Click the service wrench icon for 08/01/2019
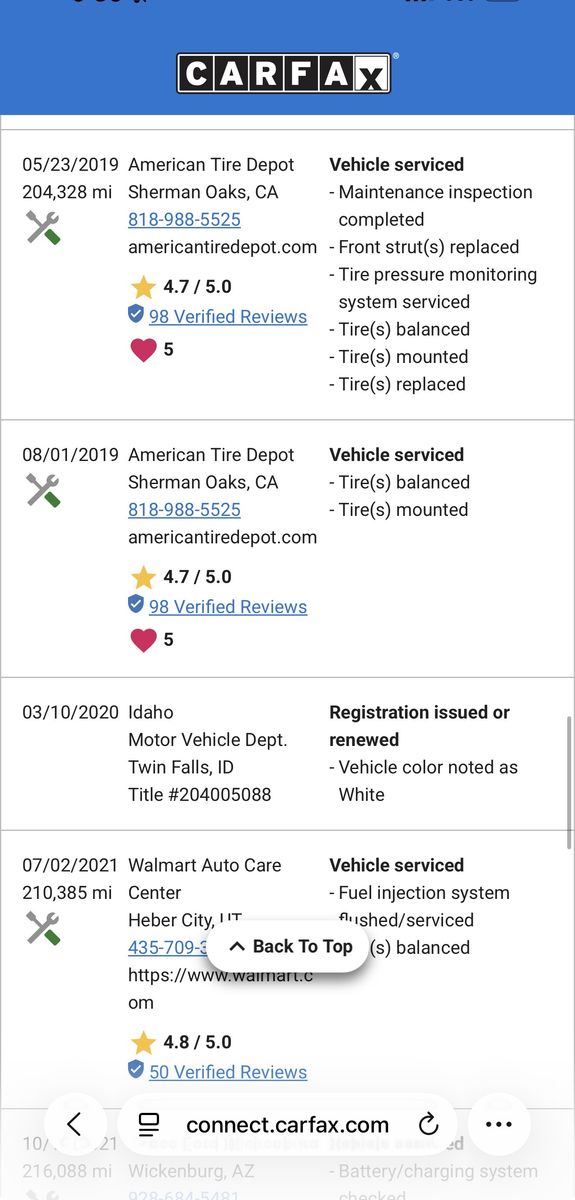 (x=43, y=490)
